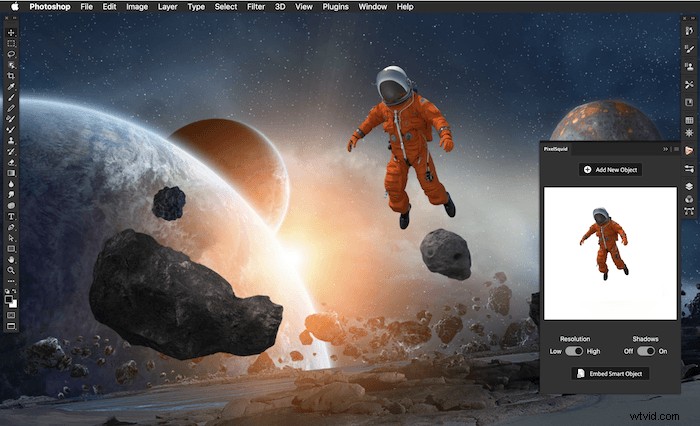Select the Move tool
The height and width of the screenshot is (426, 700).
coord(11,33)
